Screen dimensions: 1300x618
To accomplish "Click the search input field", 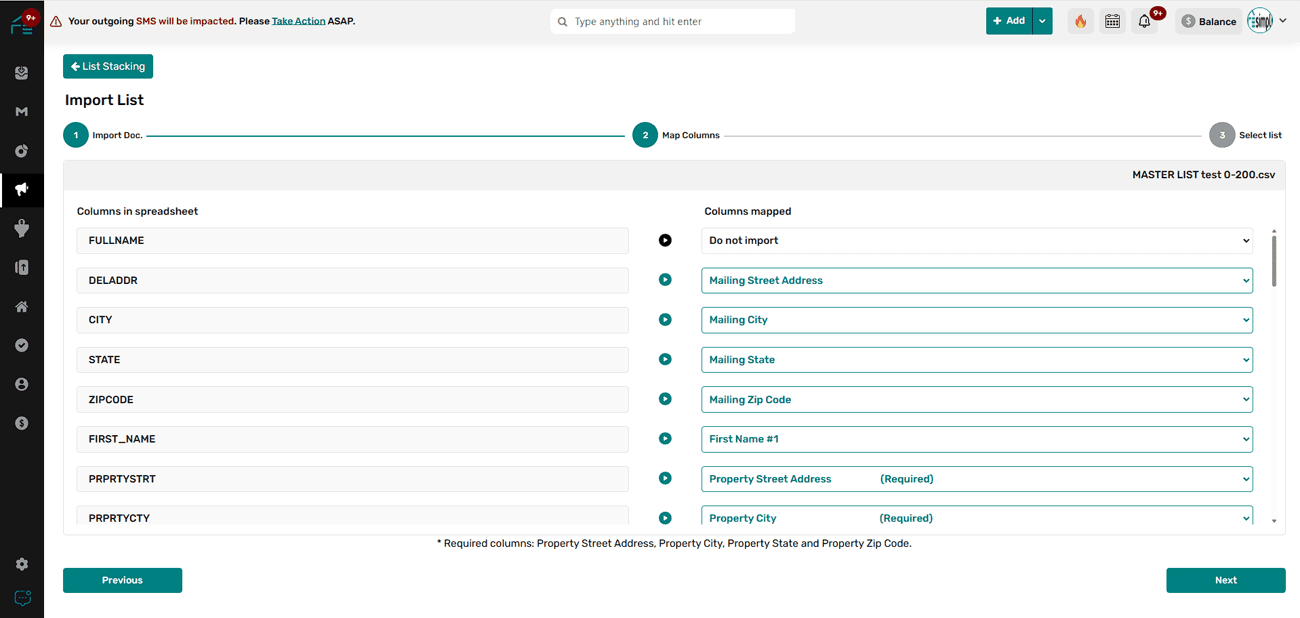I will coord(680,21).
